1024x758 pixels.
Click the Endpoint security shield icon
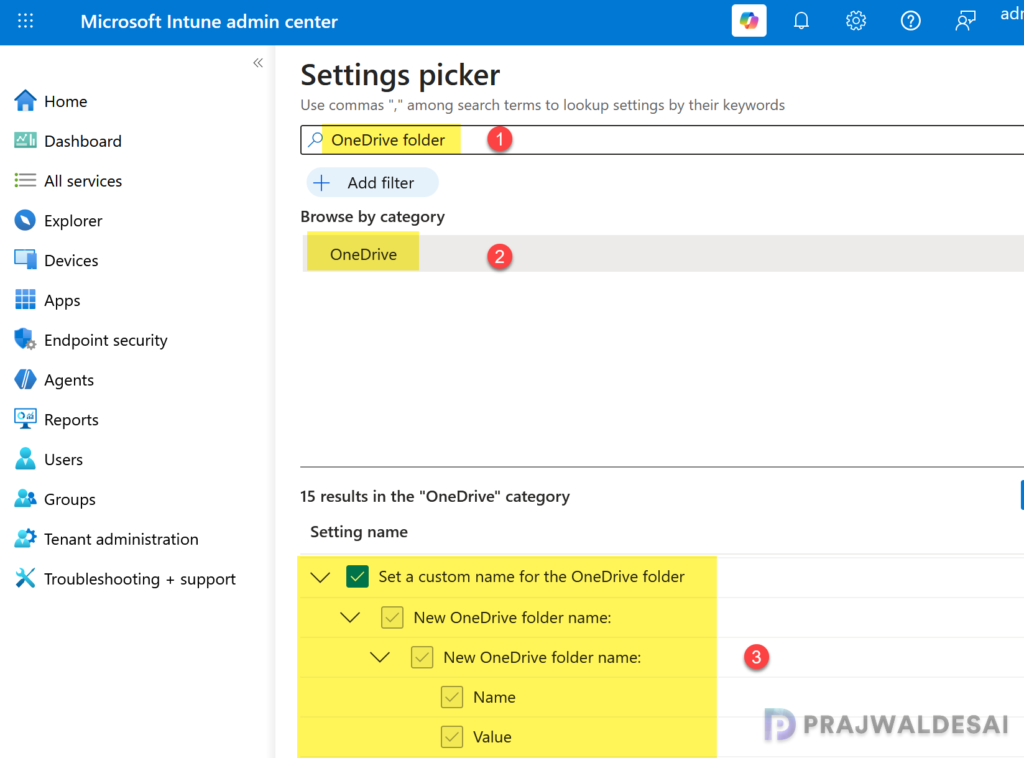click(25, 340)
